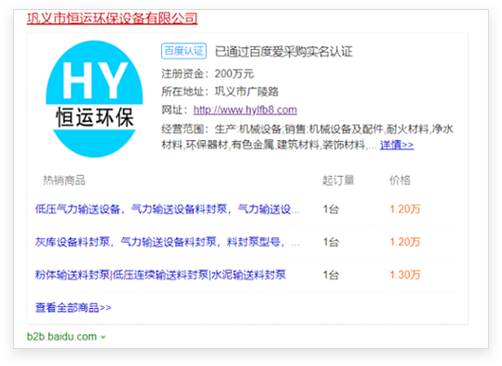Click the 1.30万 price of third product

pyautogui.click(x=405, y=275)
